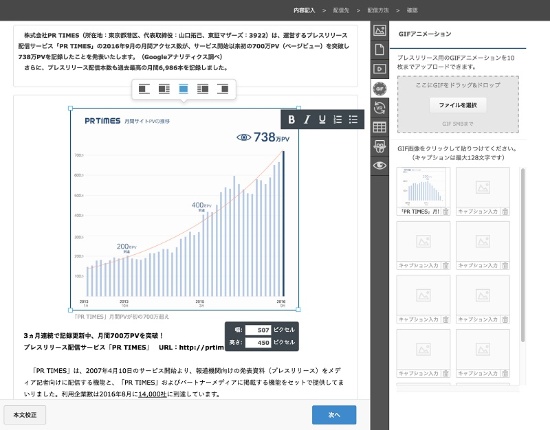Toggle underline formatting

point(322,120)
